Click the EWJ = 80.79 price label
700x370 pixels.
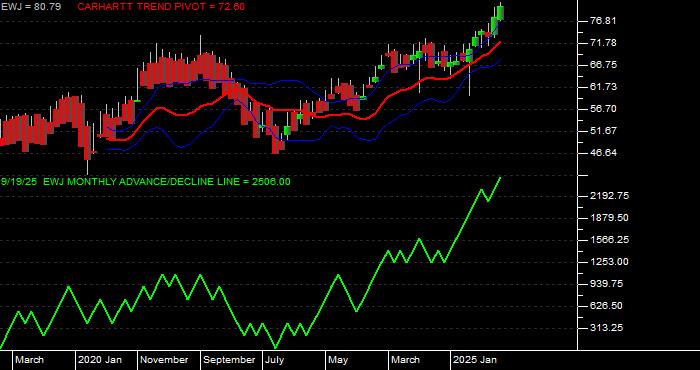[30, 7]
